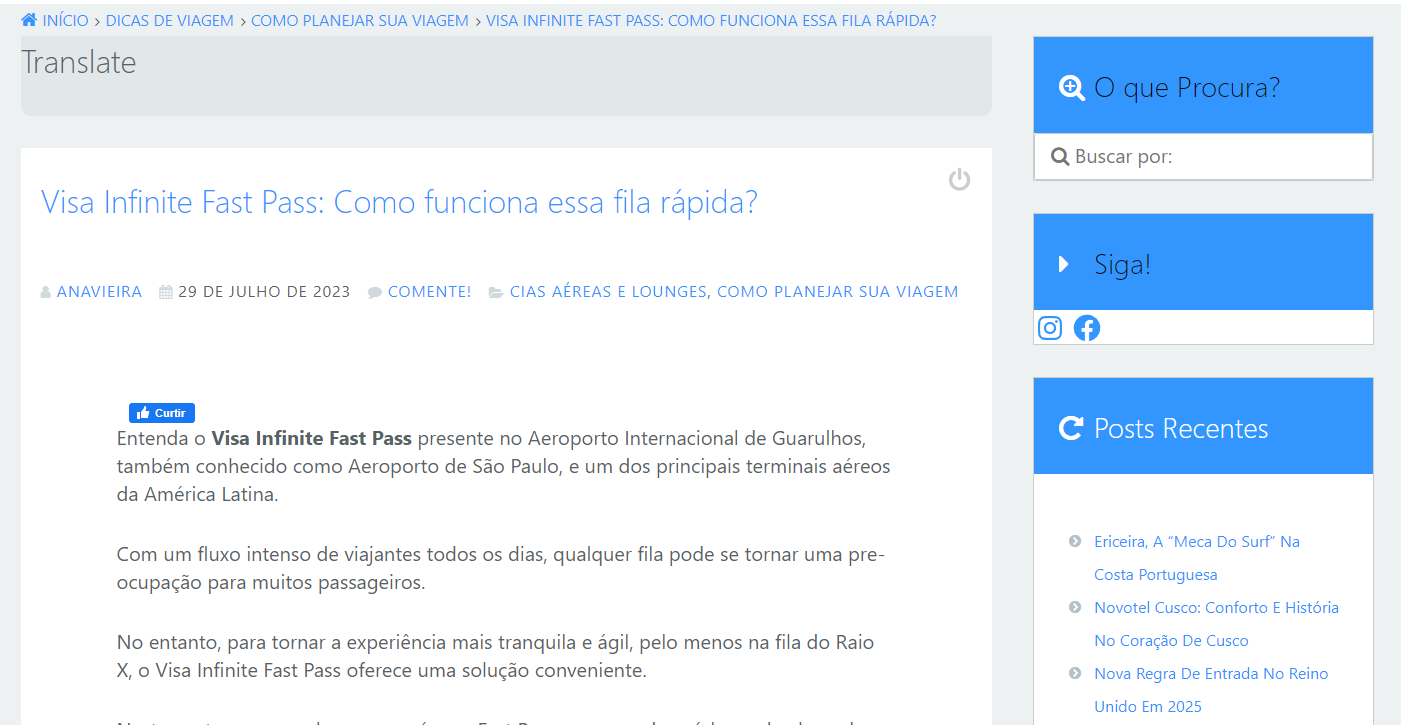Click the O que Procura? heading
This screenshot has width=1401, height=725.
click(x=1187, y=88)
